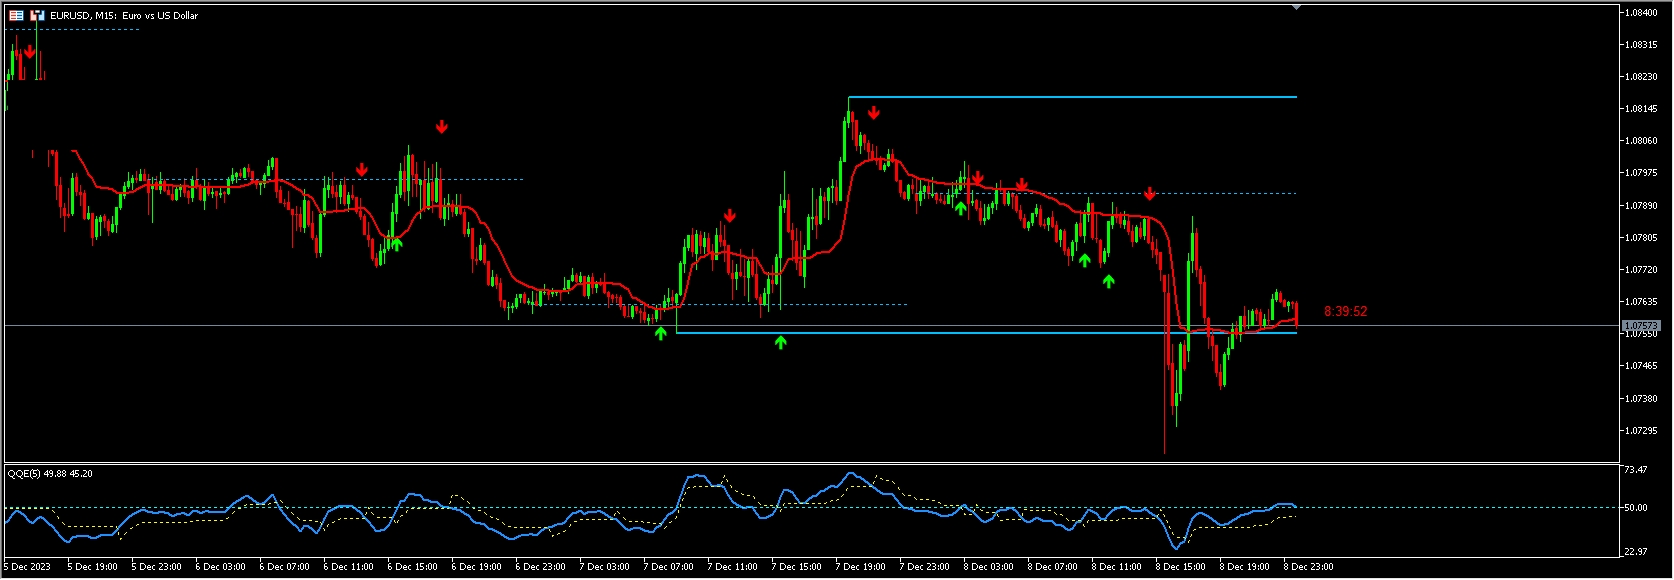The width and height of the screenshot is (1674, 580).
Task: Click the 6 Dec 19:00 time label
Action: [x=477, y=567]
